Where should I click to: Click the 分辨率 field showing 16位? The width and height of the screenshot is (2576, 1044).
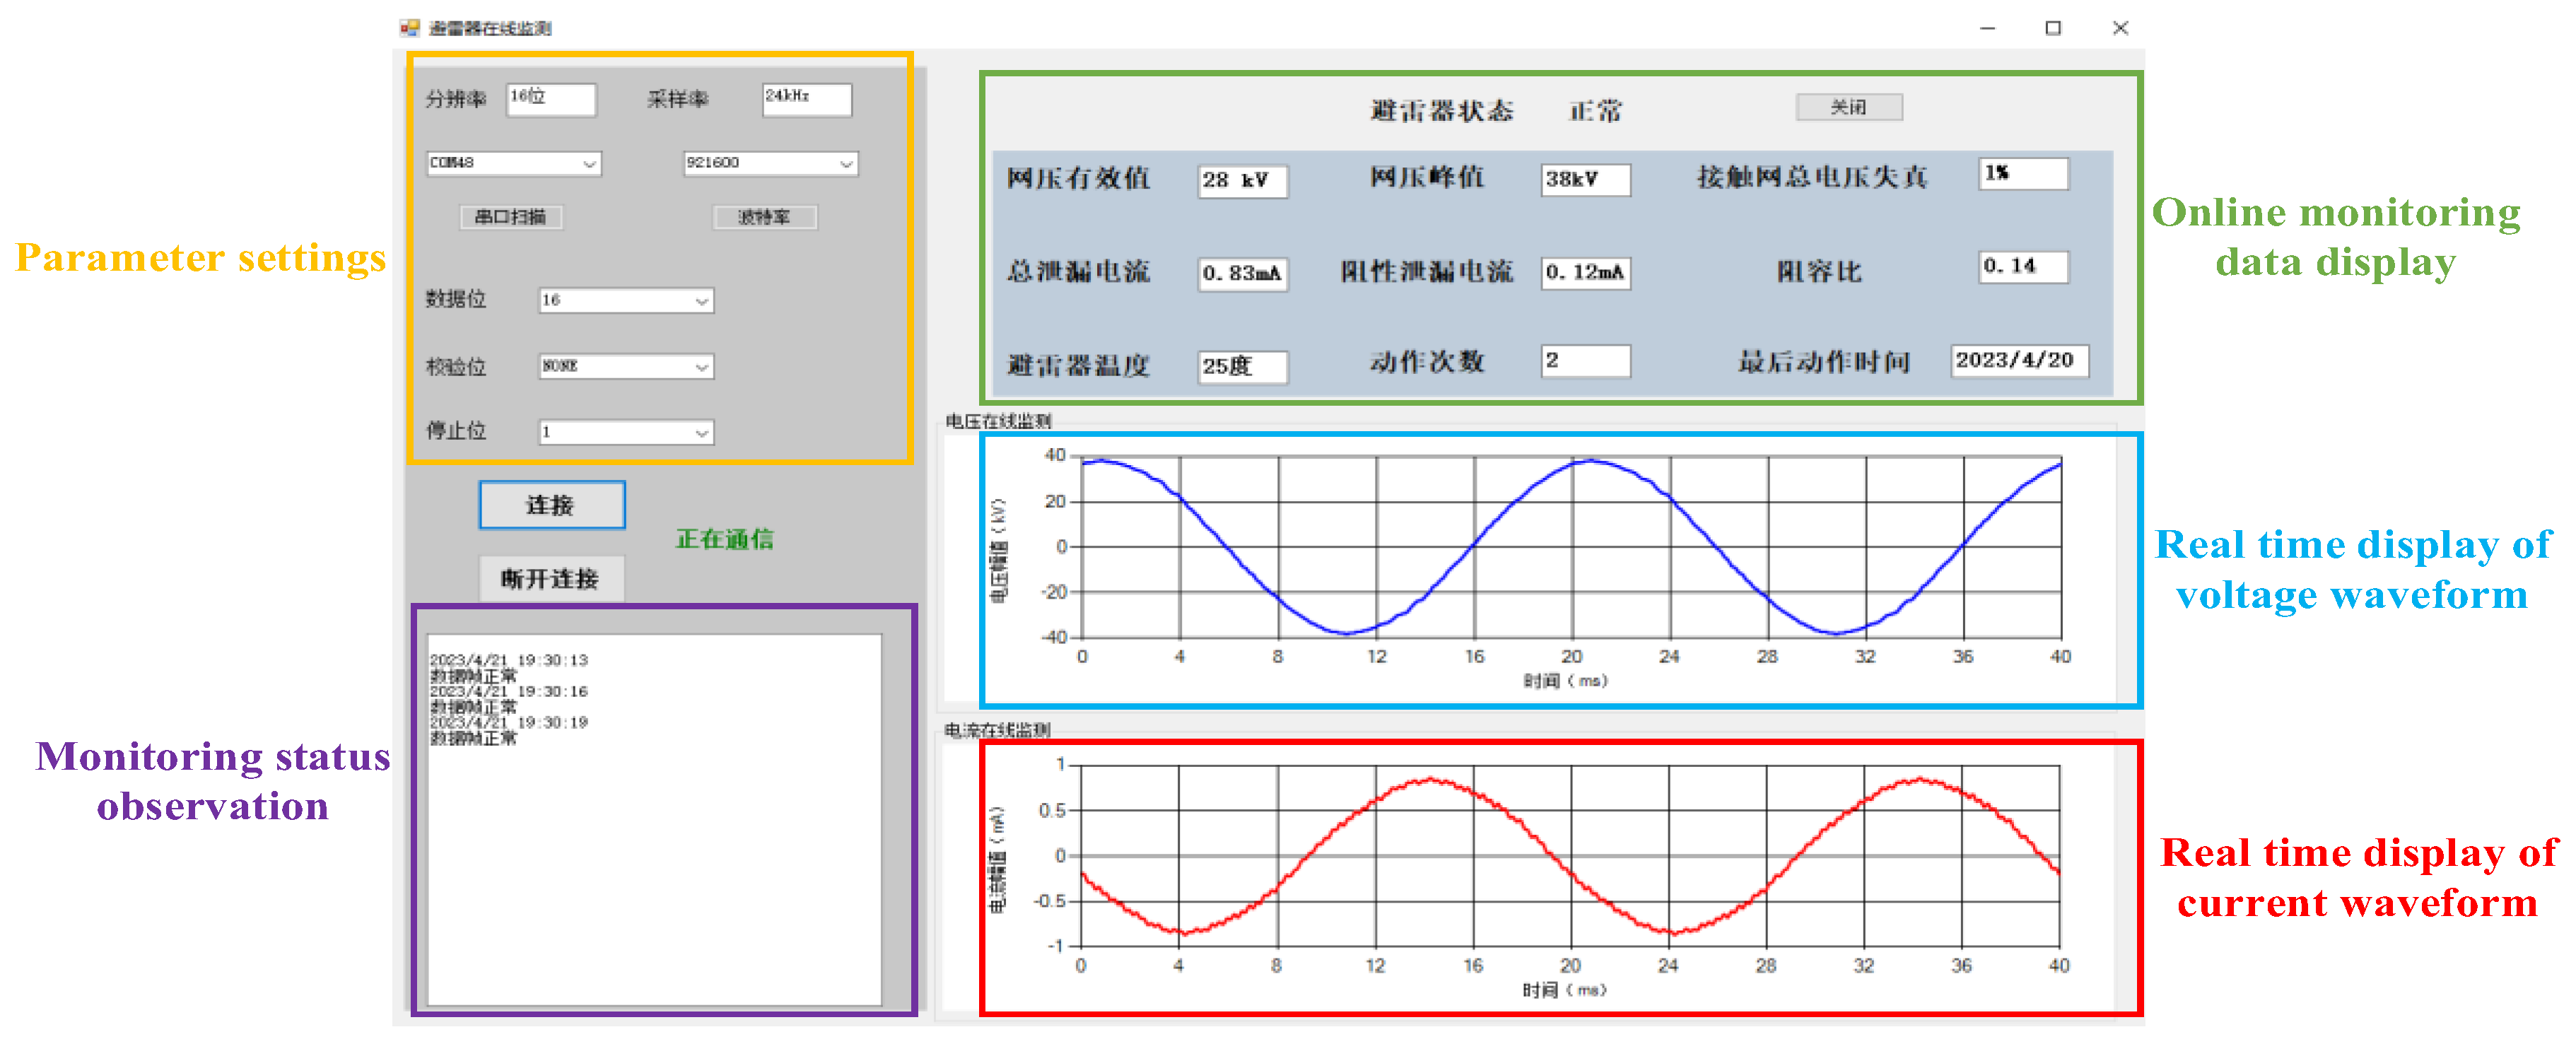550,99
